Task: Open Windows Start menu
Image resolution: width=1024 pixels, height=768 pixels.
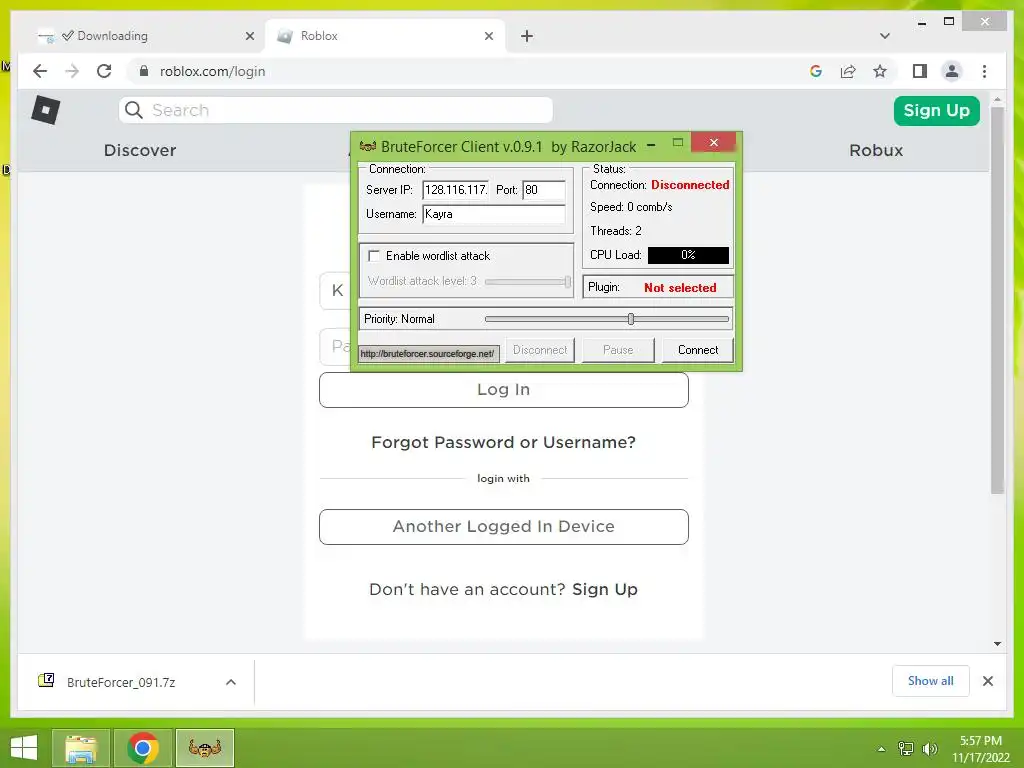Action: [x=24, y=748]
